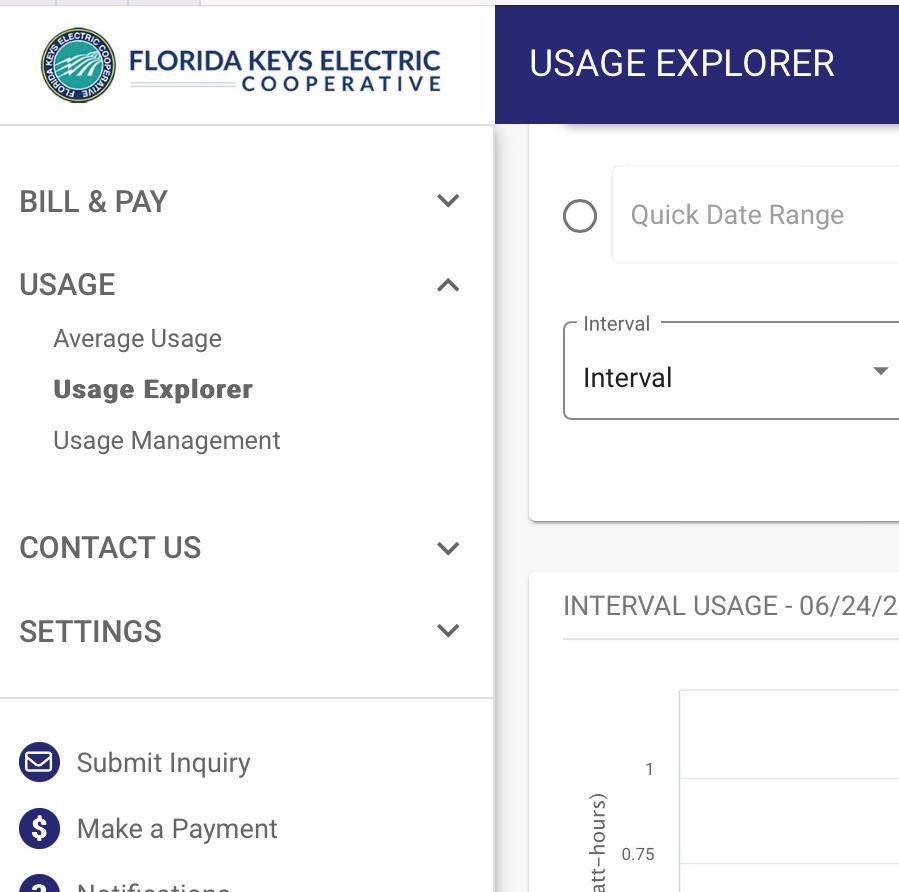Click the SETTINGS menu heading
The height and width of the screenshot is (892, 899).
(x=90, y=632)
